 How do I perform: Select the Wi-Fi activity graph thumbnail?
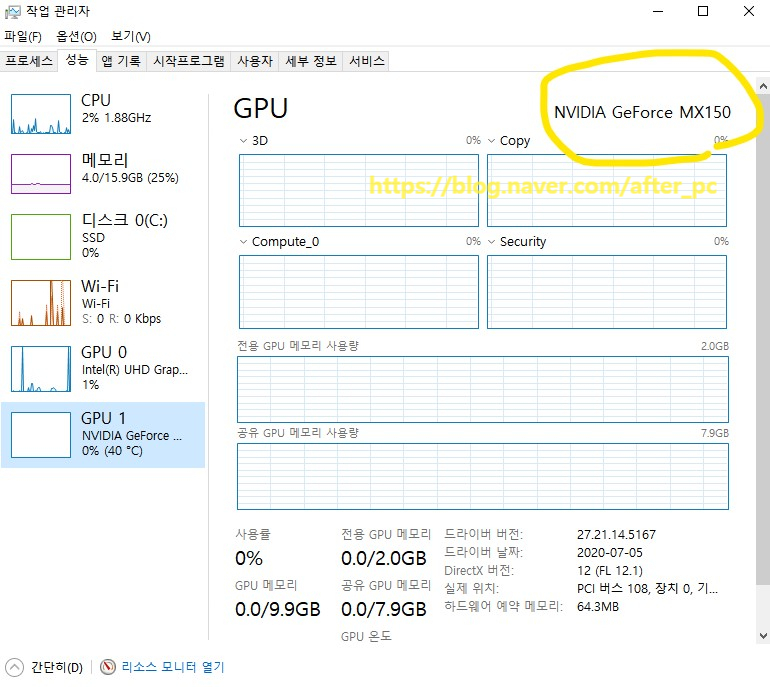(41, 303)
